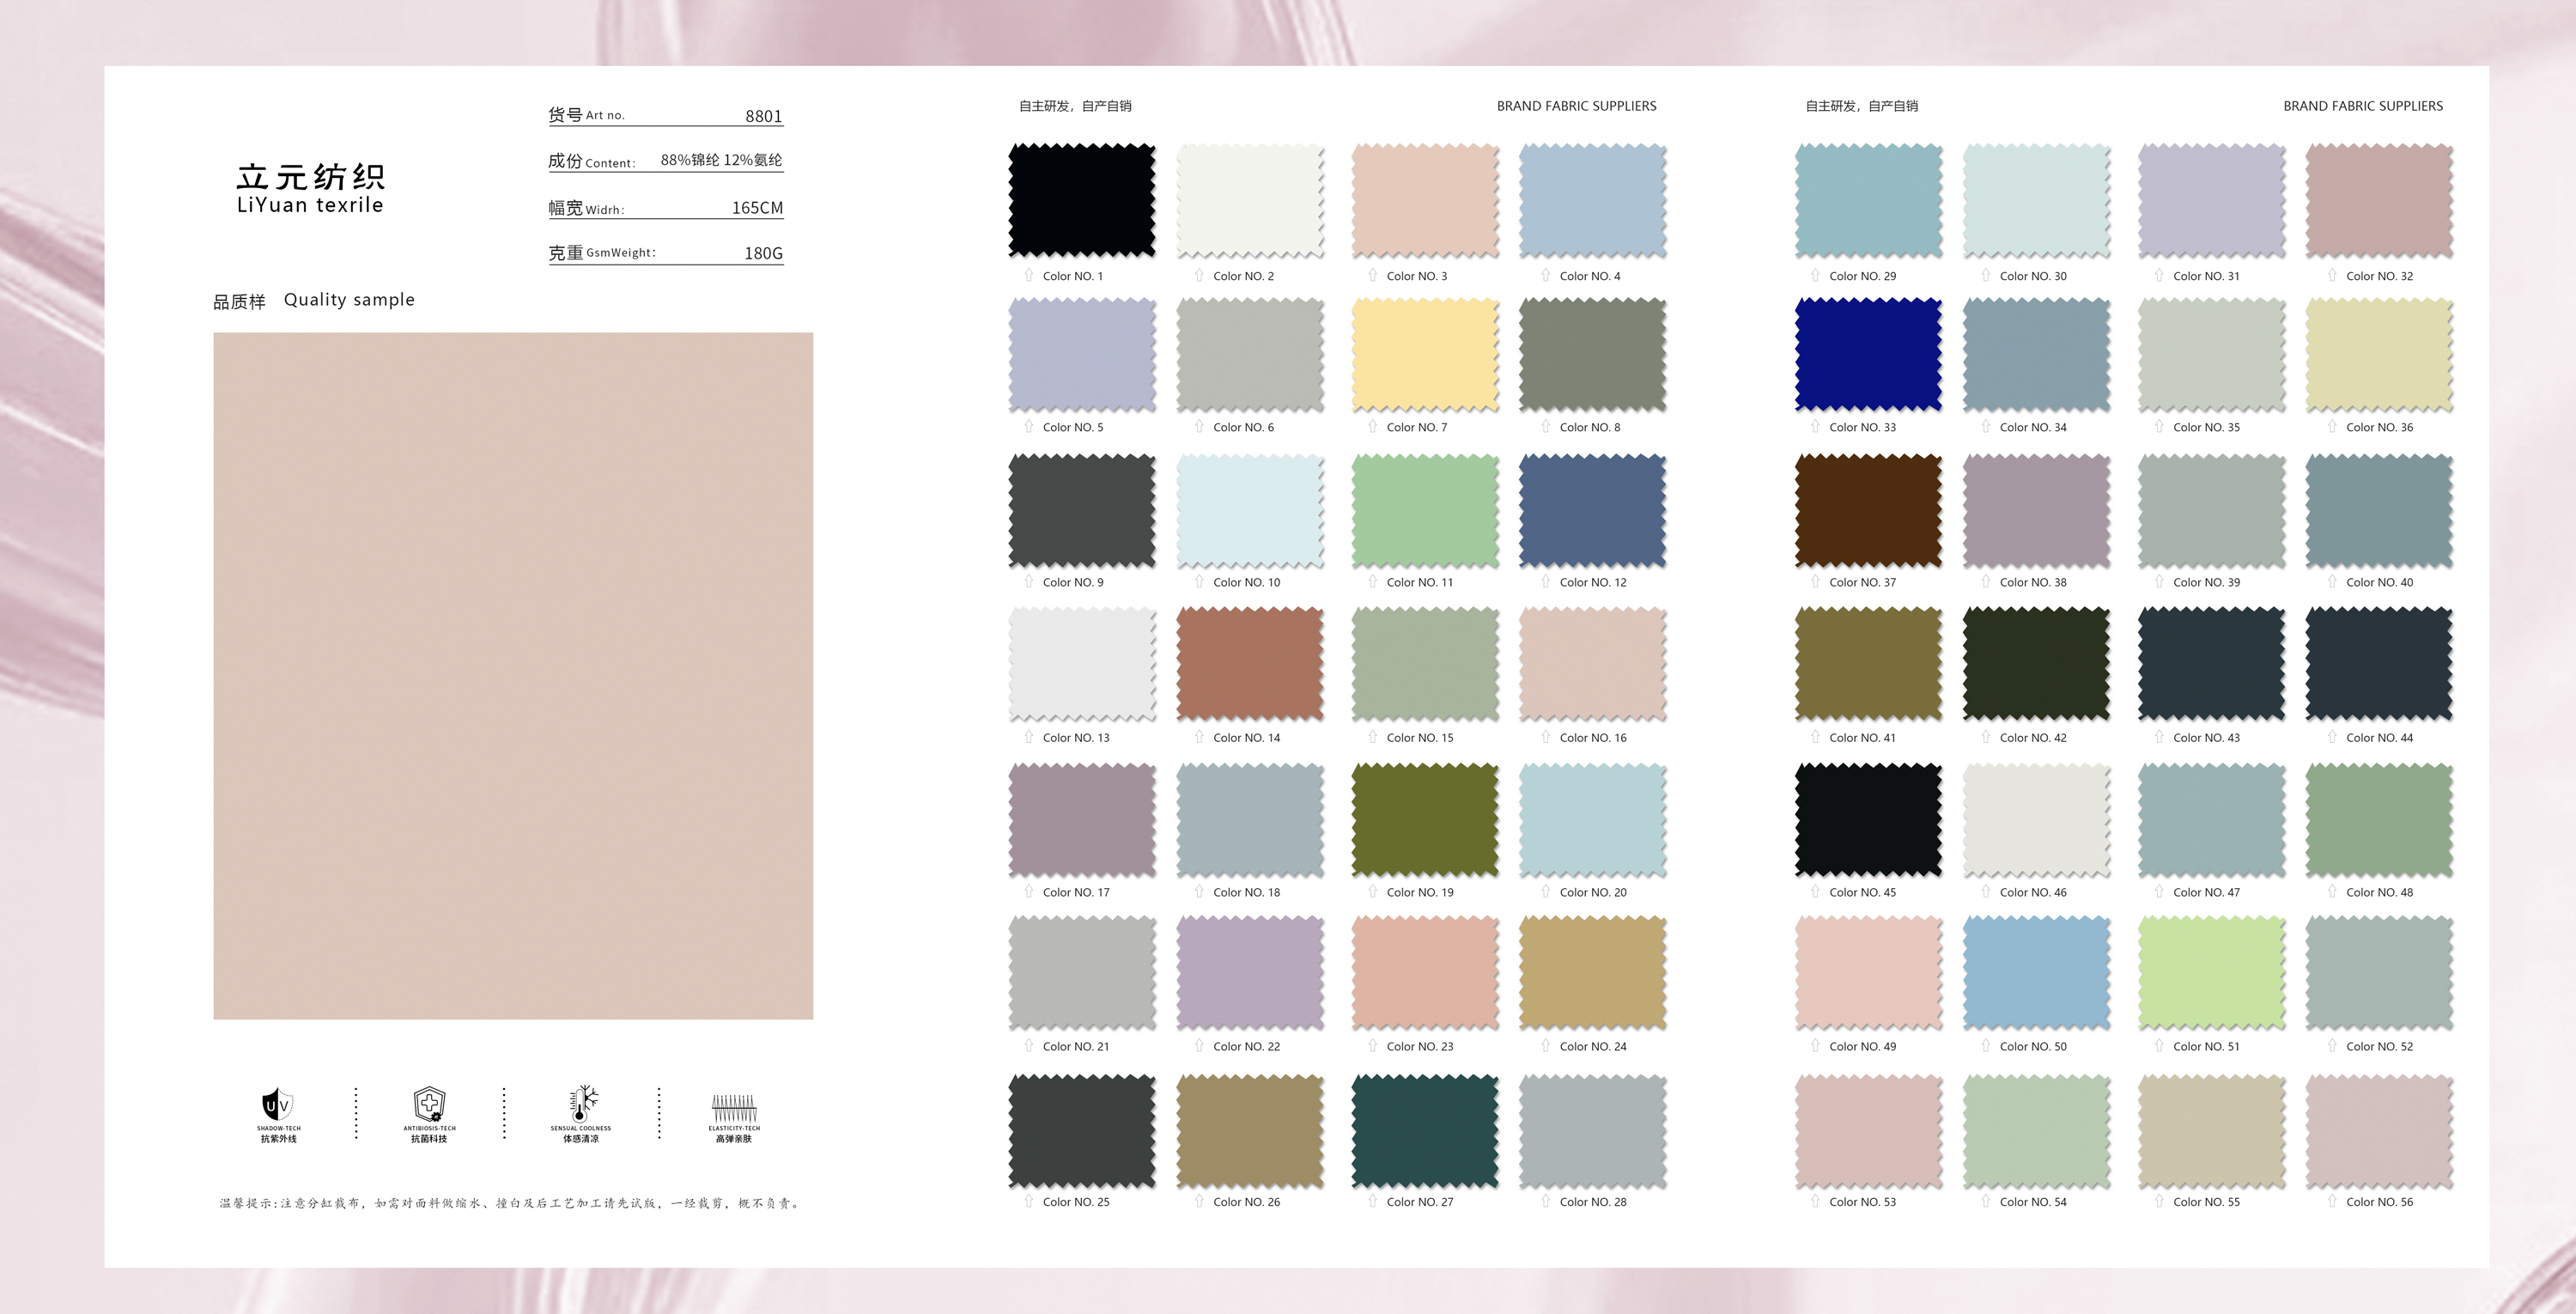This screenshot has width=2576, height=1314.
Task: Click the "立元纺织" brand title
Action: tap(311, 176)
